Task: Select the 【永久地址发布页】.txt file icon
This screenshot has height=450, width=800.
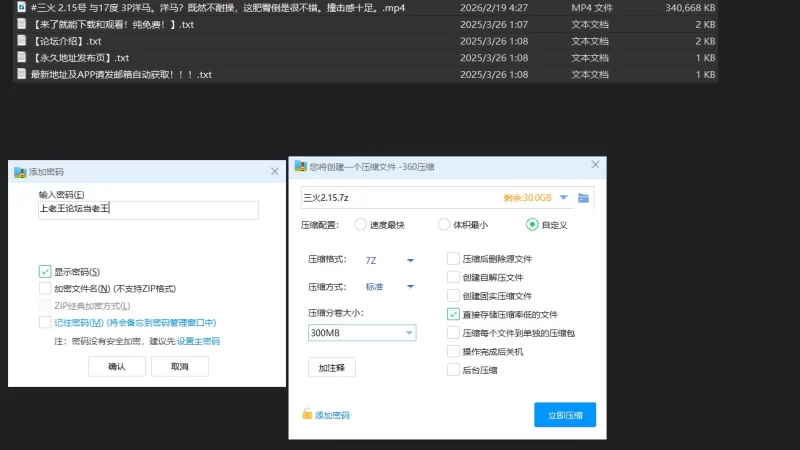Action: (21, 58)
